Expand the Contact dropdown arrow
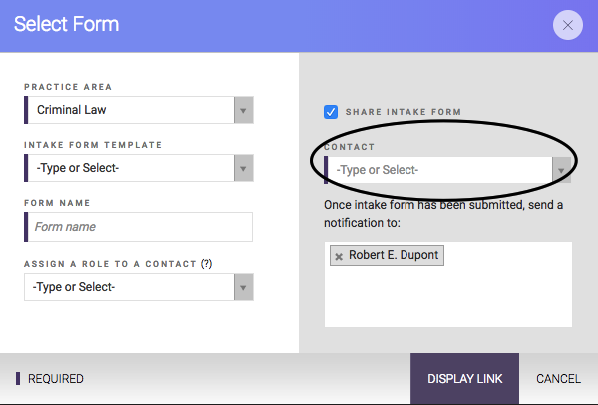Screen dimensions: 598x405 pos(561,170)
